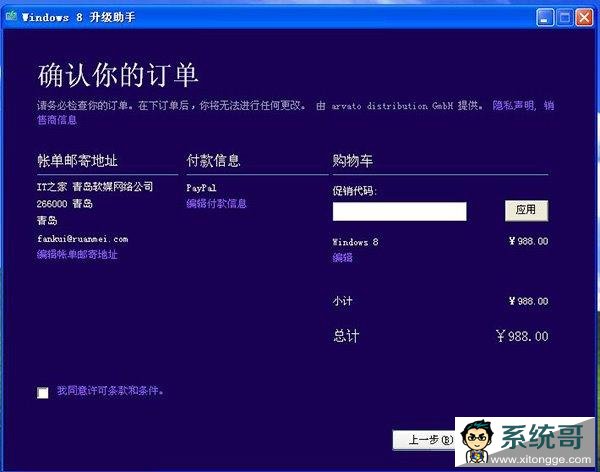This screenshot has width=600, height=472.
Task: Click the disabled maximize button in title bar
Action: 564,17
